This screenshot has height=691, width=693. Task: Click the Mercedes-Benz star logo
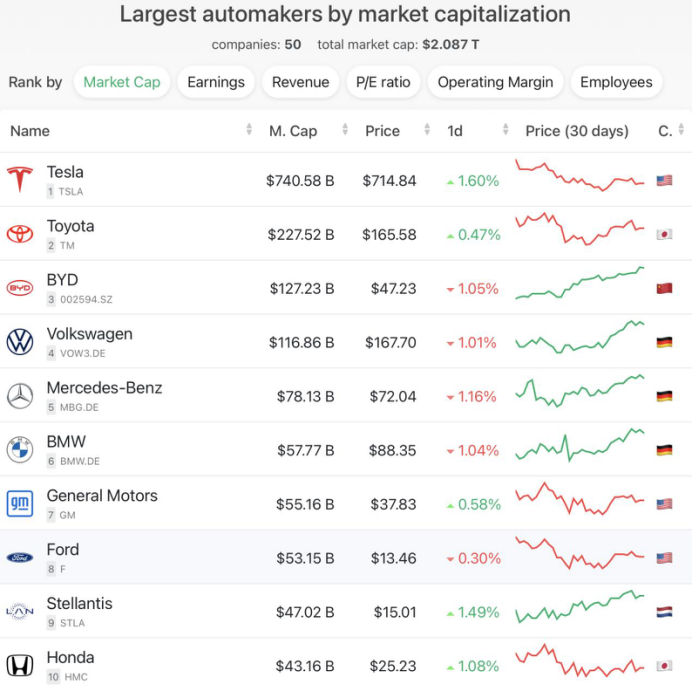click(20, 396)
